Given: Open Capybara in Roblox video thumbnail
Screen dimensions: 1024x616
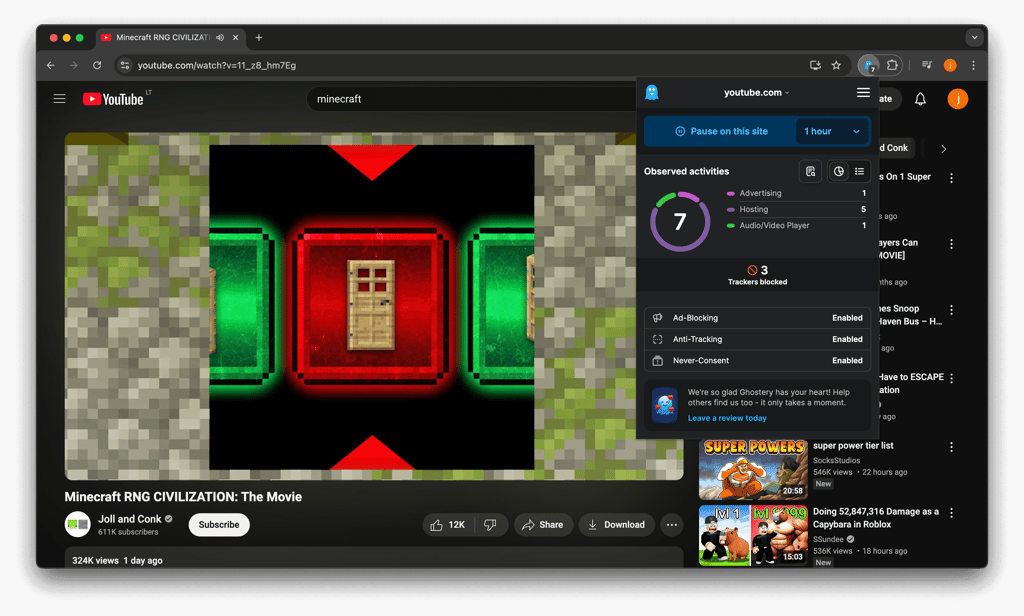Looking at the screenshot, I should 753,535.
